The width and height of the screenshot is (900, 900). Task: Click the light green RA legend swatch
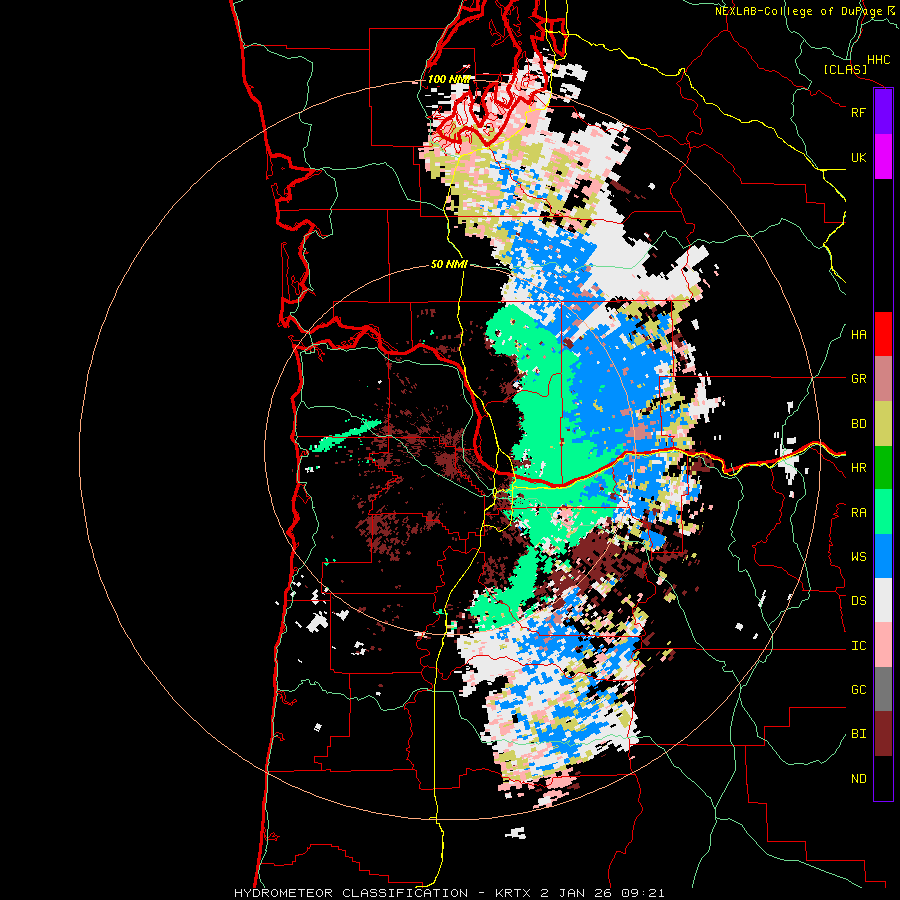(883, 512)
